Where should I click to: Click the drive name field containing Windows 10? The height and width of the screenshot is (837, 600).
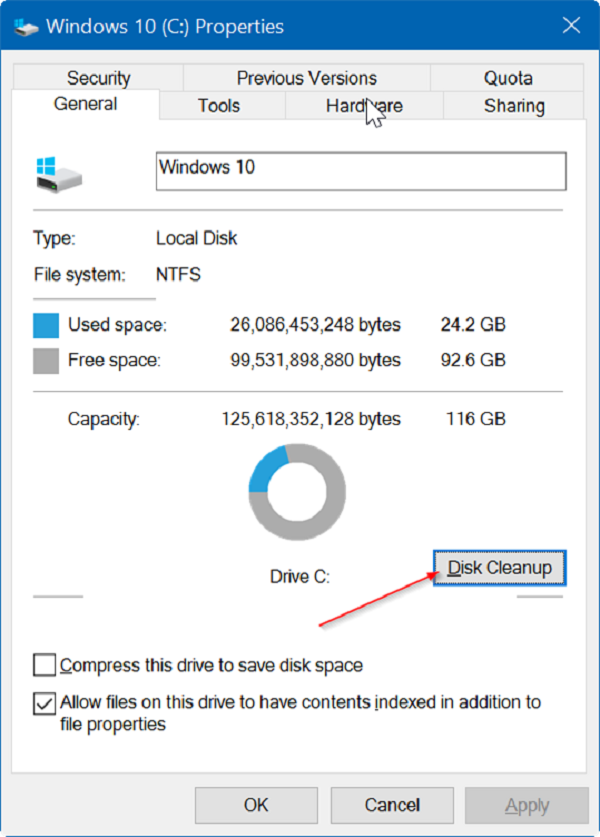(361, 171)
